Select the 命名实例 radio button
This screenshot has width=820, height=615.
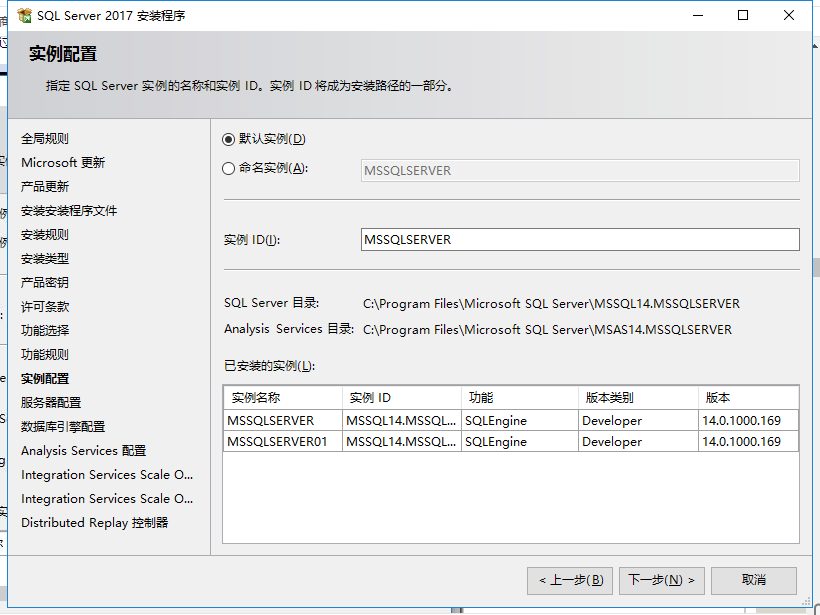[x=229, y=168]
